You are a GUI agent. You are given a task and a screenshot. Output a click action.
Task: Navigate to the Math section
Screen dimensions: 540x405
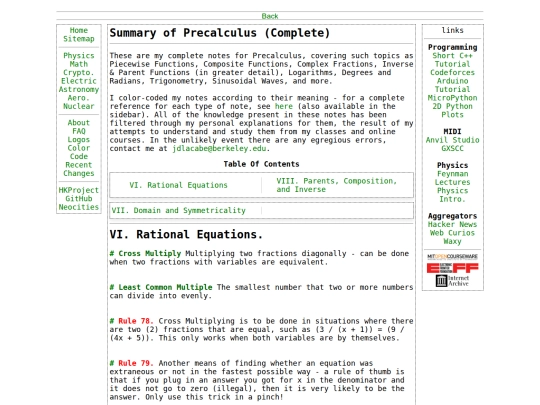[x=79, y=64]
